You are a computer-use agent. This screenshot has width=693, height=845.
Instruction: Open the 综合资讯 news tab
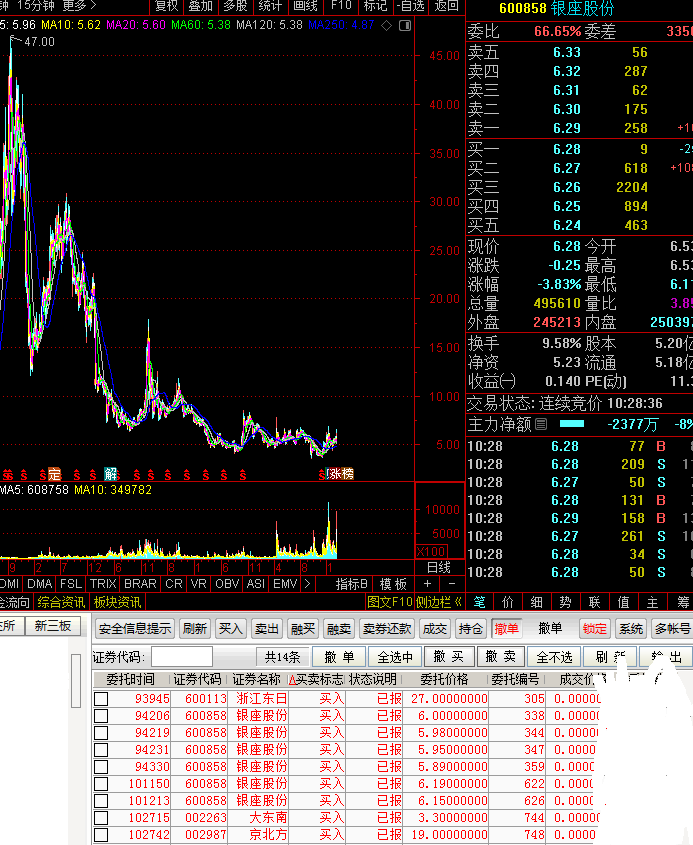tap(61, 602)
